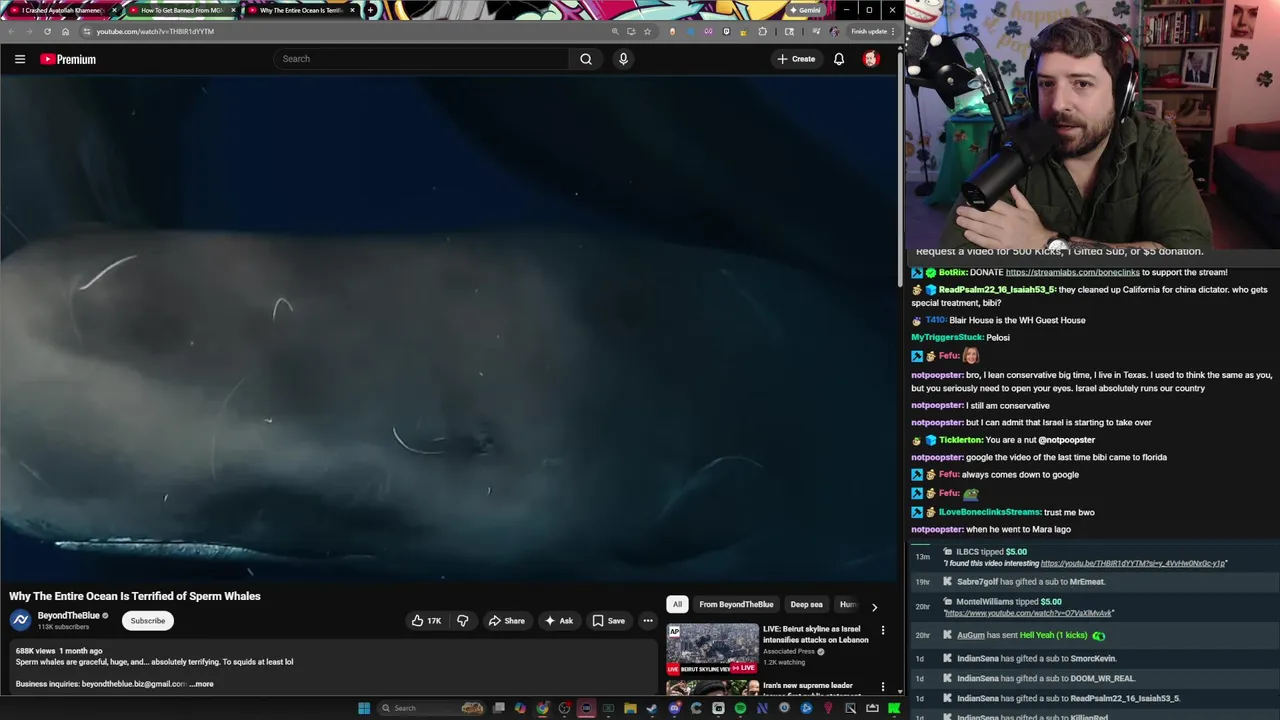Open YouTube notifications bell

tap(839, 59)
